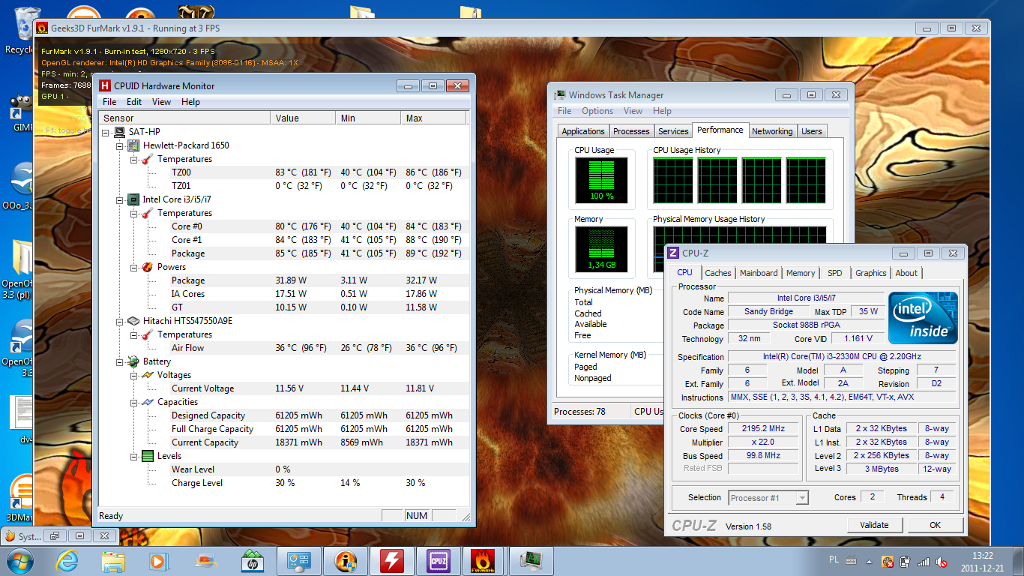This screenshot has width=1024, height=576.
Task: Switch to the Processes tab
Action: point(631,131)
